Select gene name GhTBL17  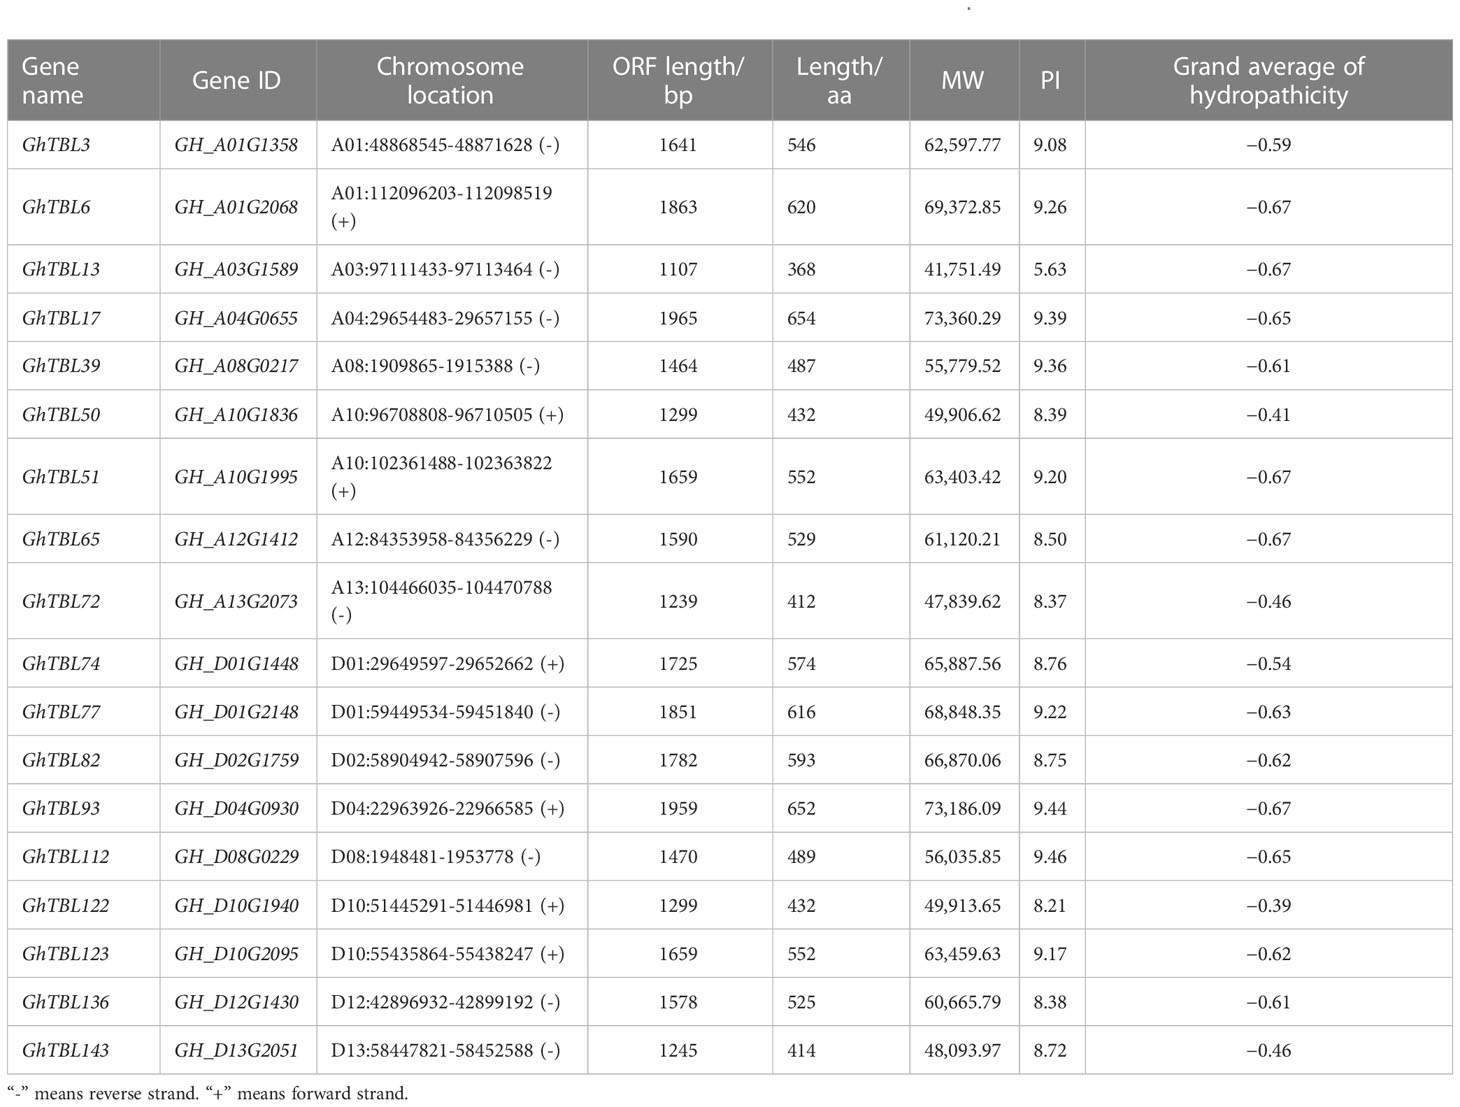pyautogui.click(x=61, y=318)
